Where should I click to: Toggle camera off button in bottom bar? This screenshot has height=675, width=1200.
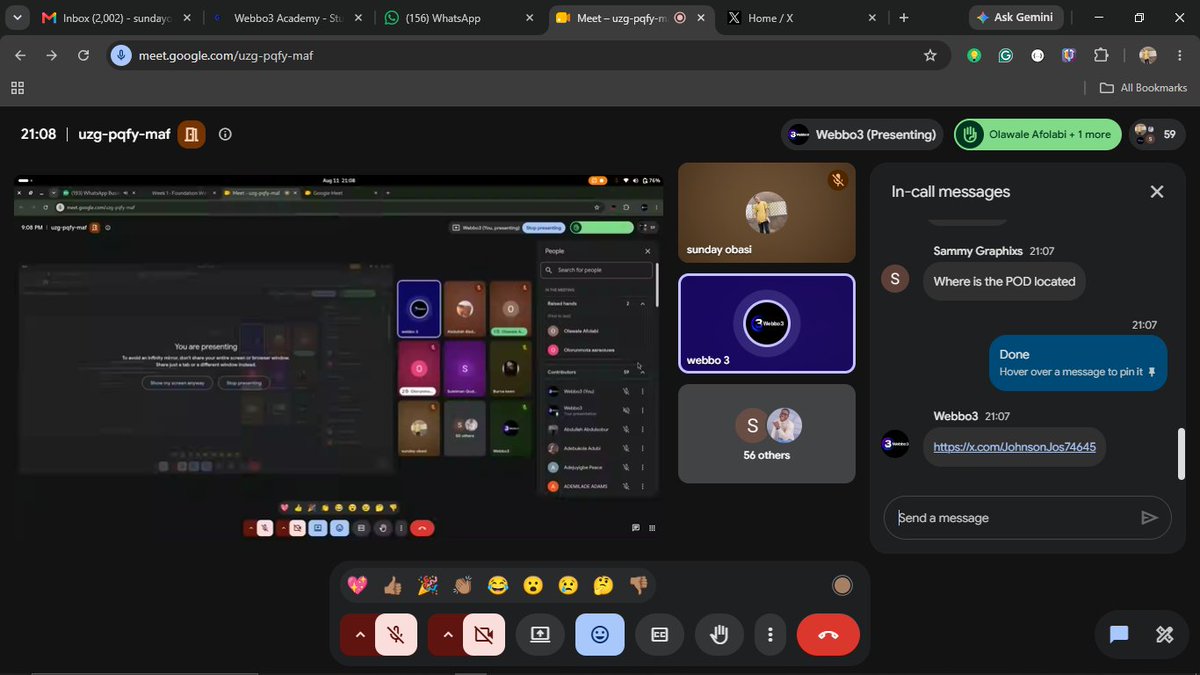(484, 634)
